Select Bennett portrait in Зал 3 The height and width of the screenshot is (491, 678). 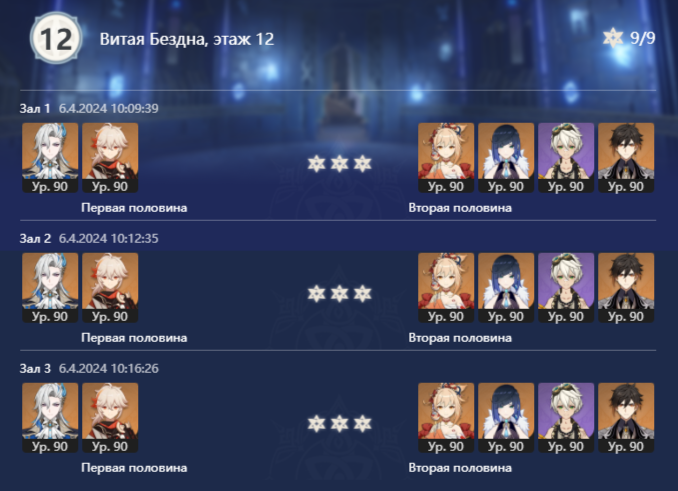point(566,418)
